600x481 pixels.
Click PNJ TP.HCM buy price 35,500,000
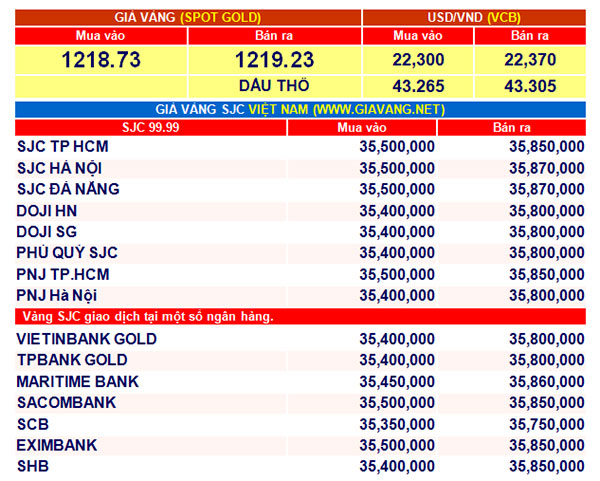[x=397, y=275]
